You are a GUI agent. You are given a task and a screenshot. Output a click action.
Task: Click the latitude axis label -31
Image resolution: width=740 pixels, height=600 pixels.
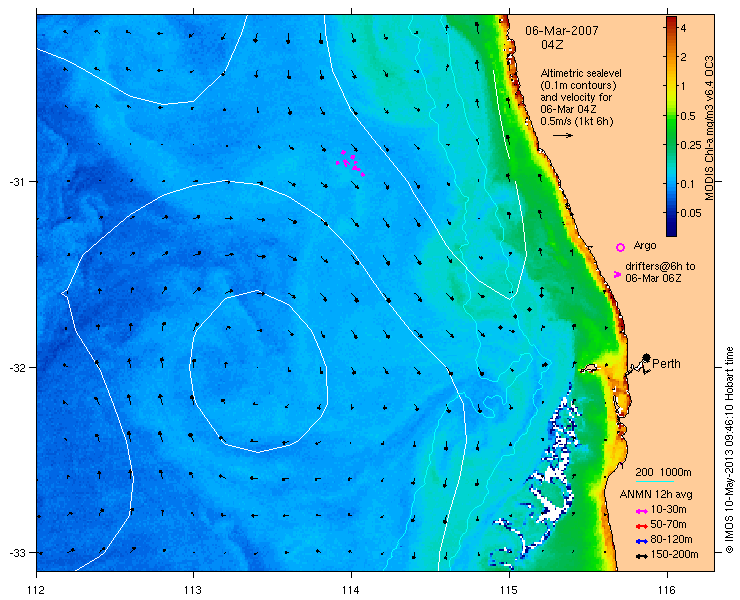[17, 182]
